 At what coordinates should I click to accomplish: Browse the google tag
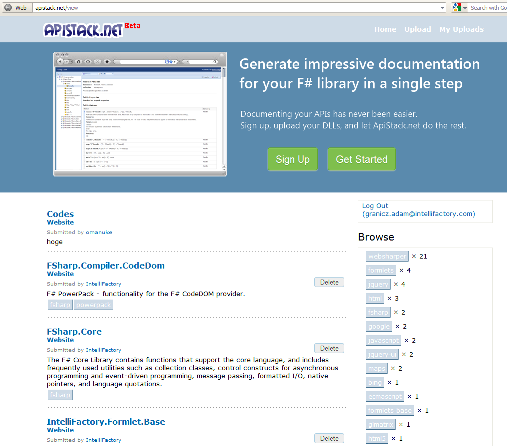[379, 326]
